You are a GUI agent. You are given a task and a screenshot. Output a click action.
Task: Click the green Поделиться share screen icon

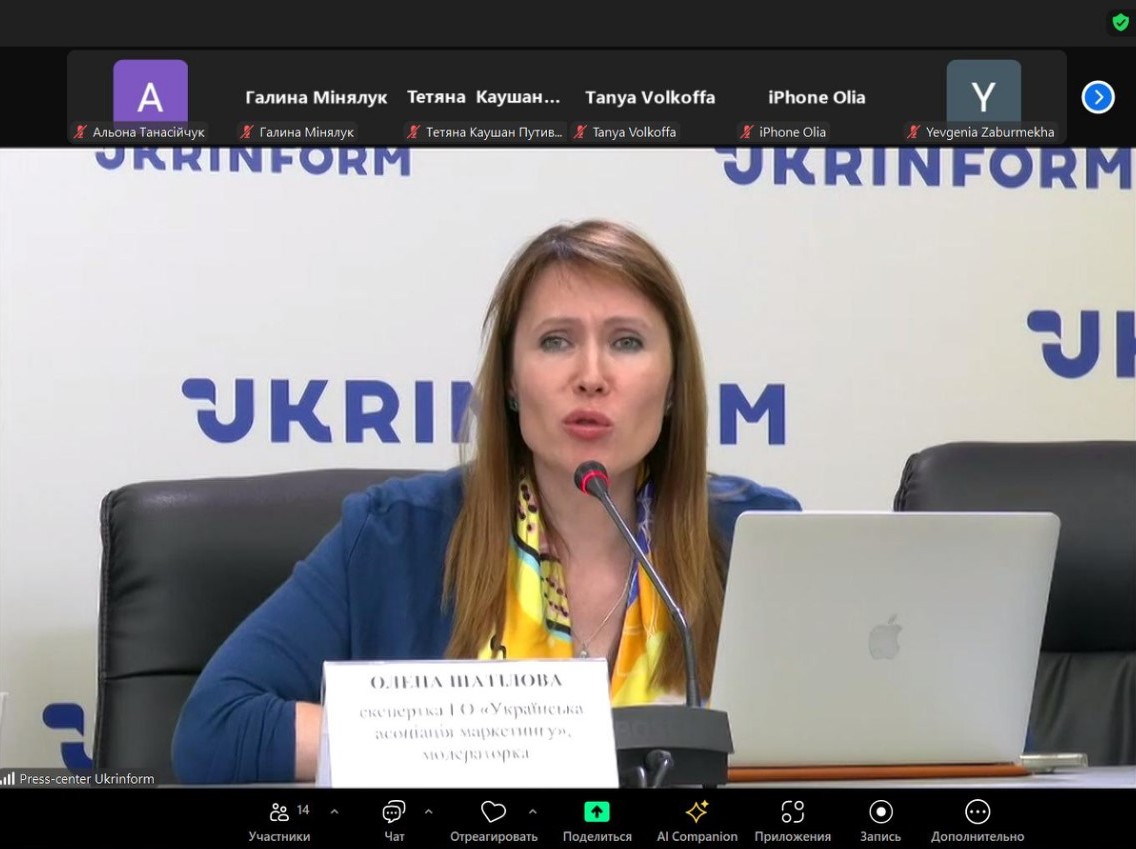point(597,812)
